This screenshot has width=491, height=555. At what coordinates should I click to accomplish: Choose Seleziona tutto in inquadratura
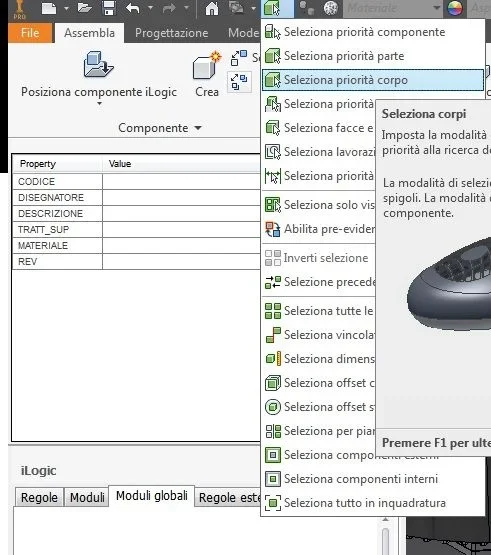coord(372,503)
